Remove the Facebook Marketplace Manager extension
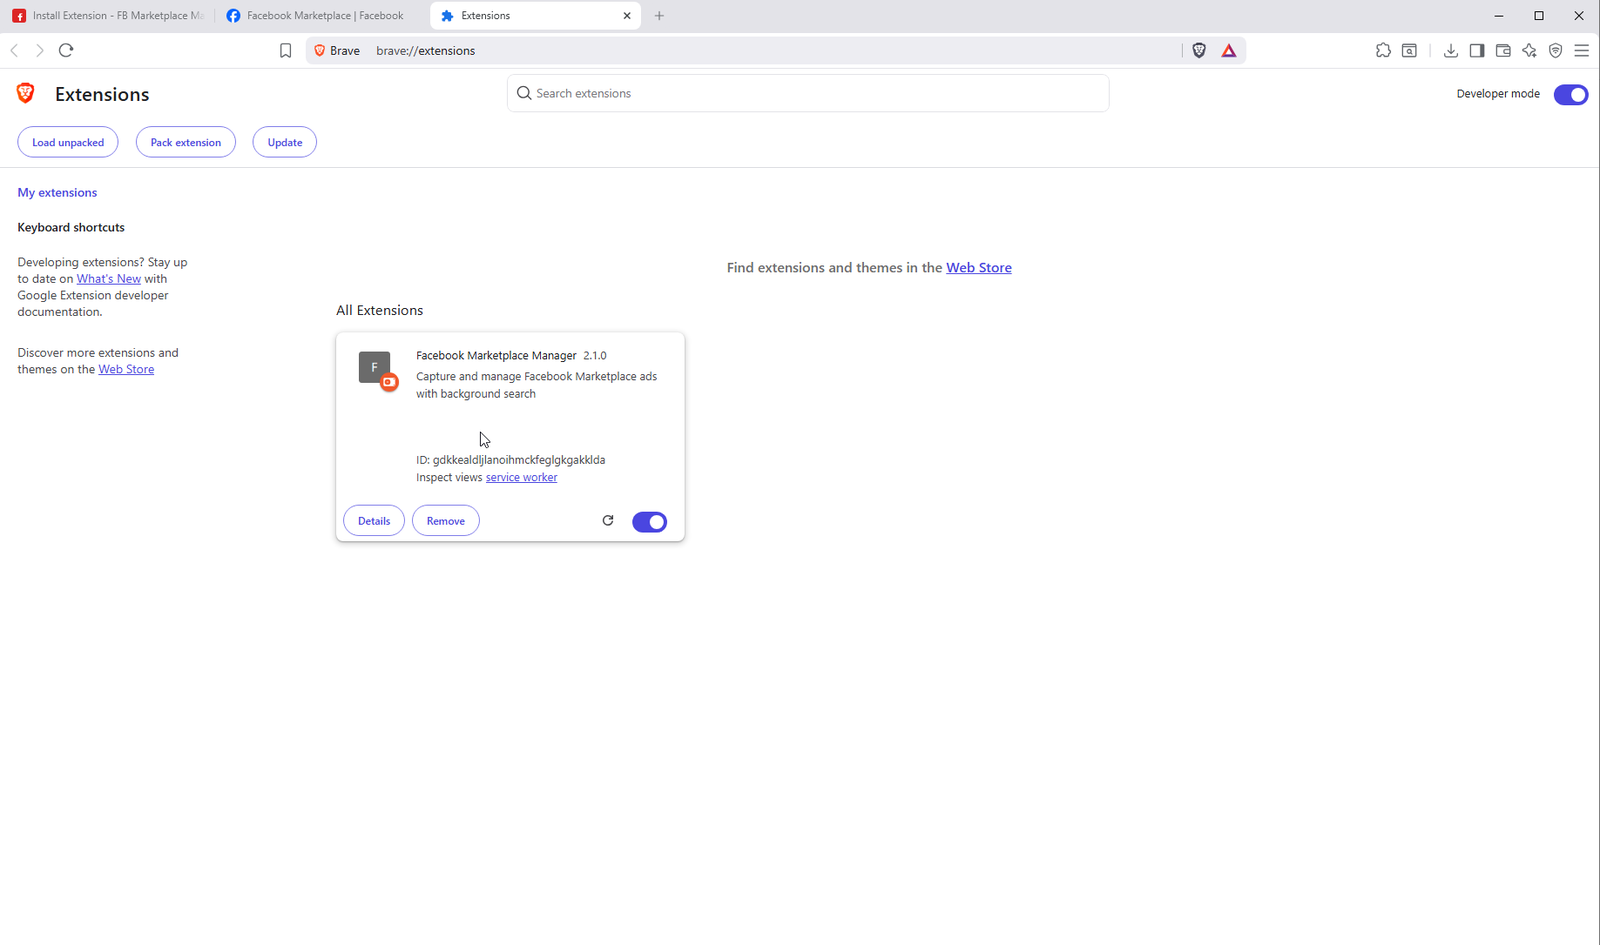1600x945 pixels. [446, 521]
